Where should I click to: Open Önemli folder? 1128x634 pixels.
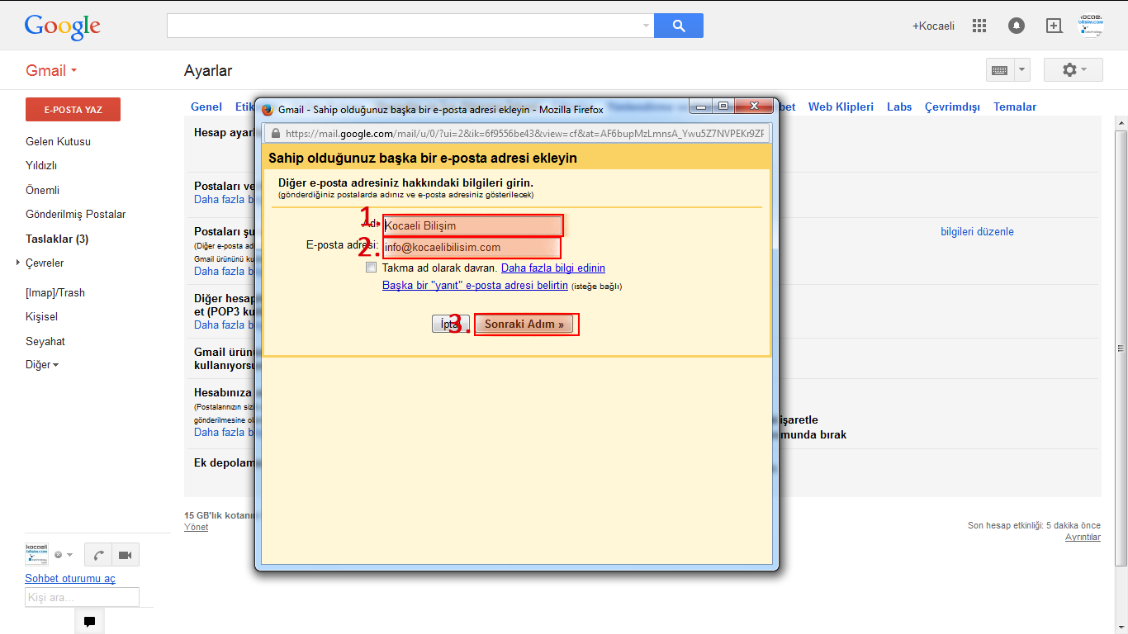(x=42, y=190)
